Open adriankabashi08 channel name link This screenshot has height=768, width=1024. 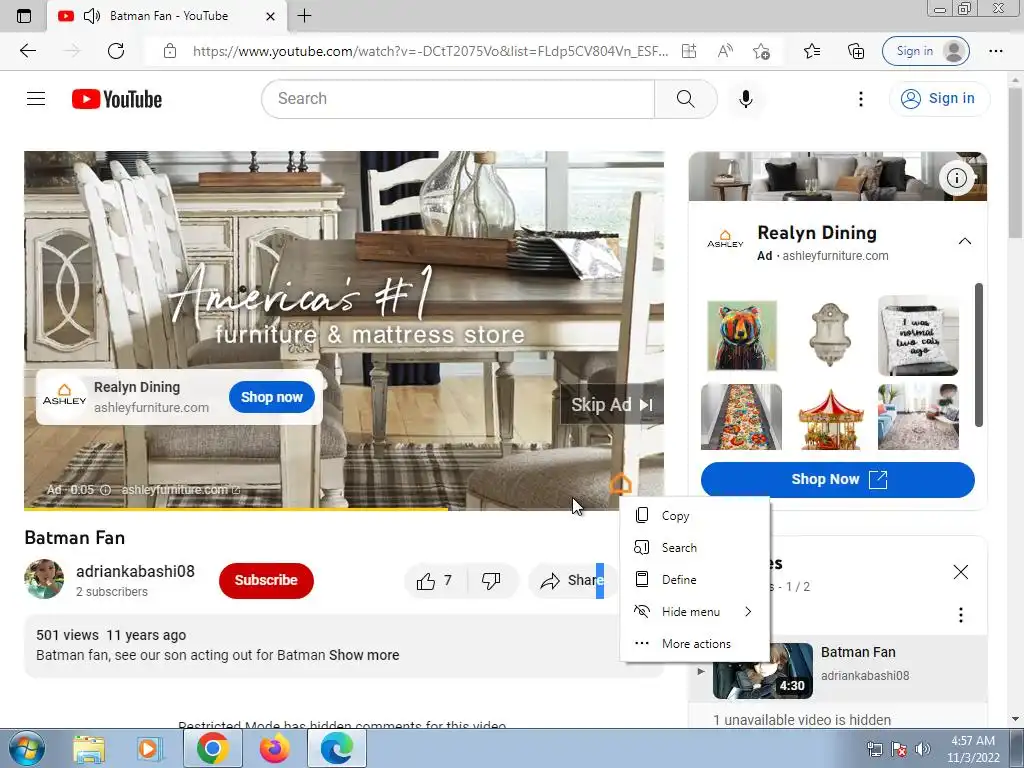(x=135, y=571)
